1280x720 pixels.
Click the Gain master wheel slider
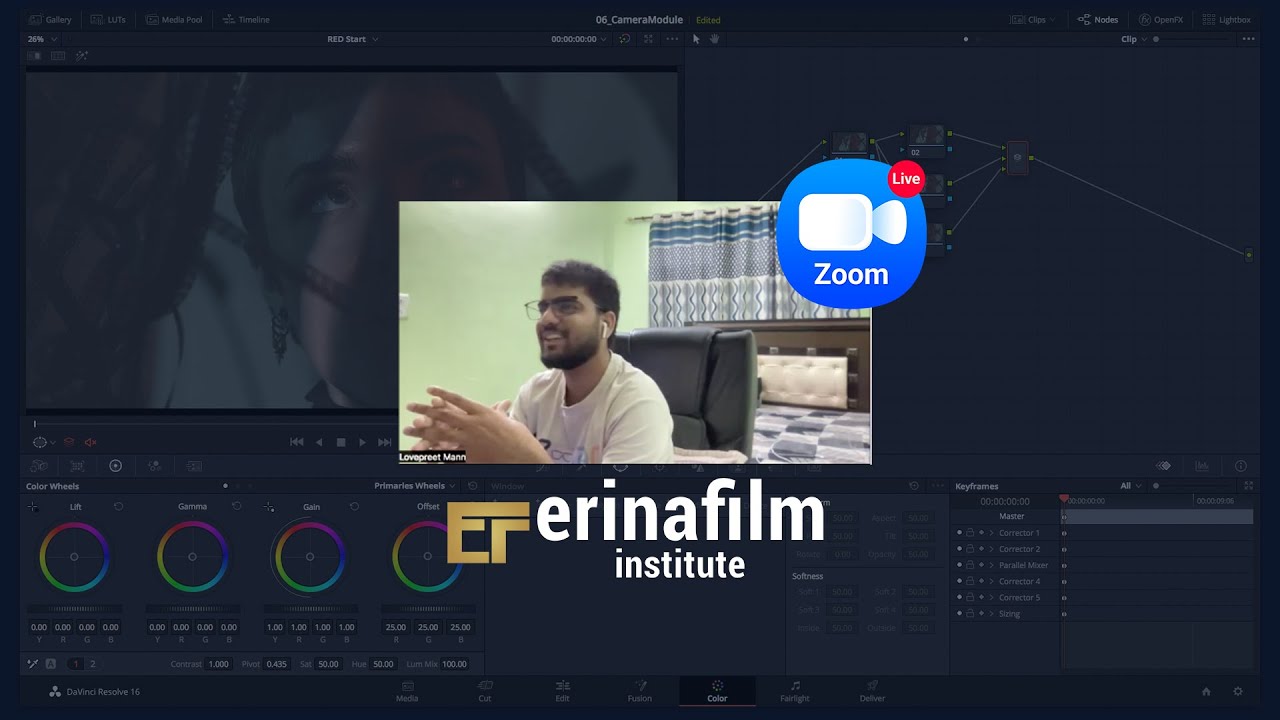[310, 608]
